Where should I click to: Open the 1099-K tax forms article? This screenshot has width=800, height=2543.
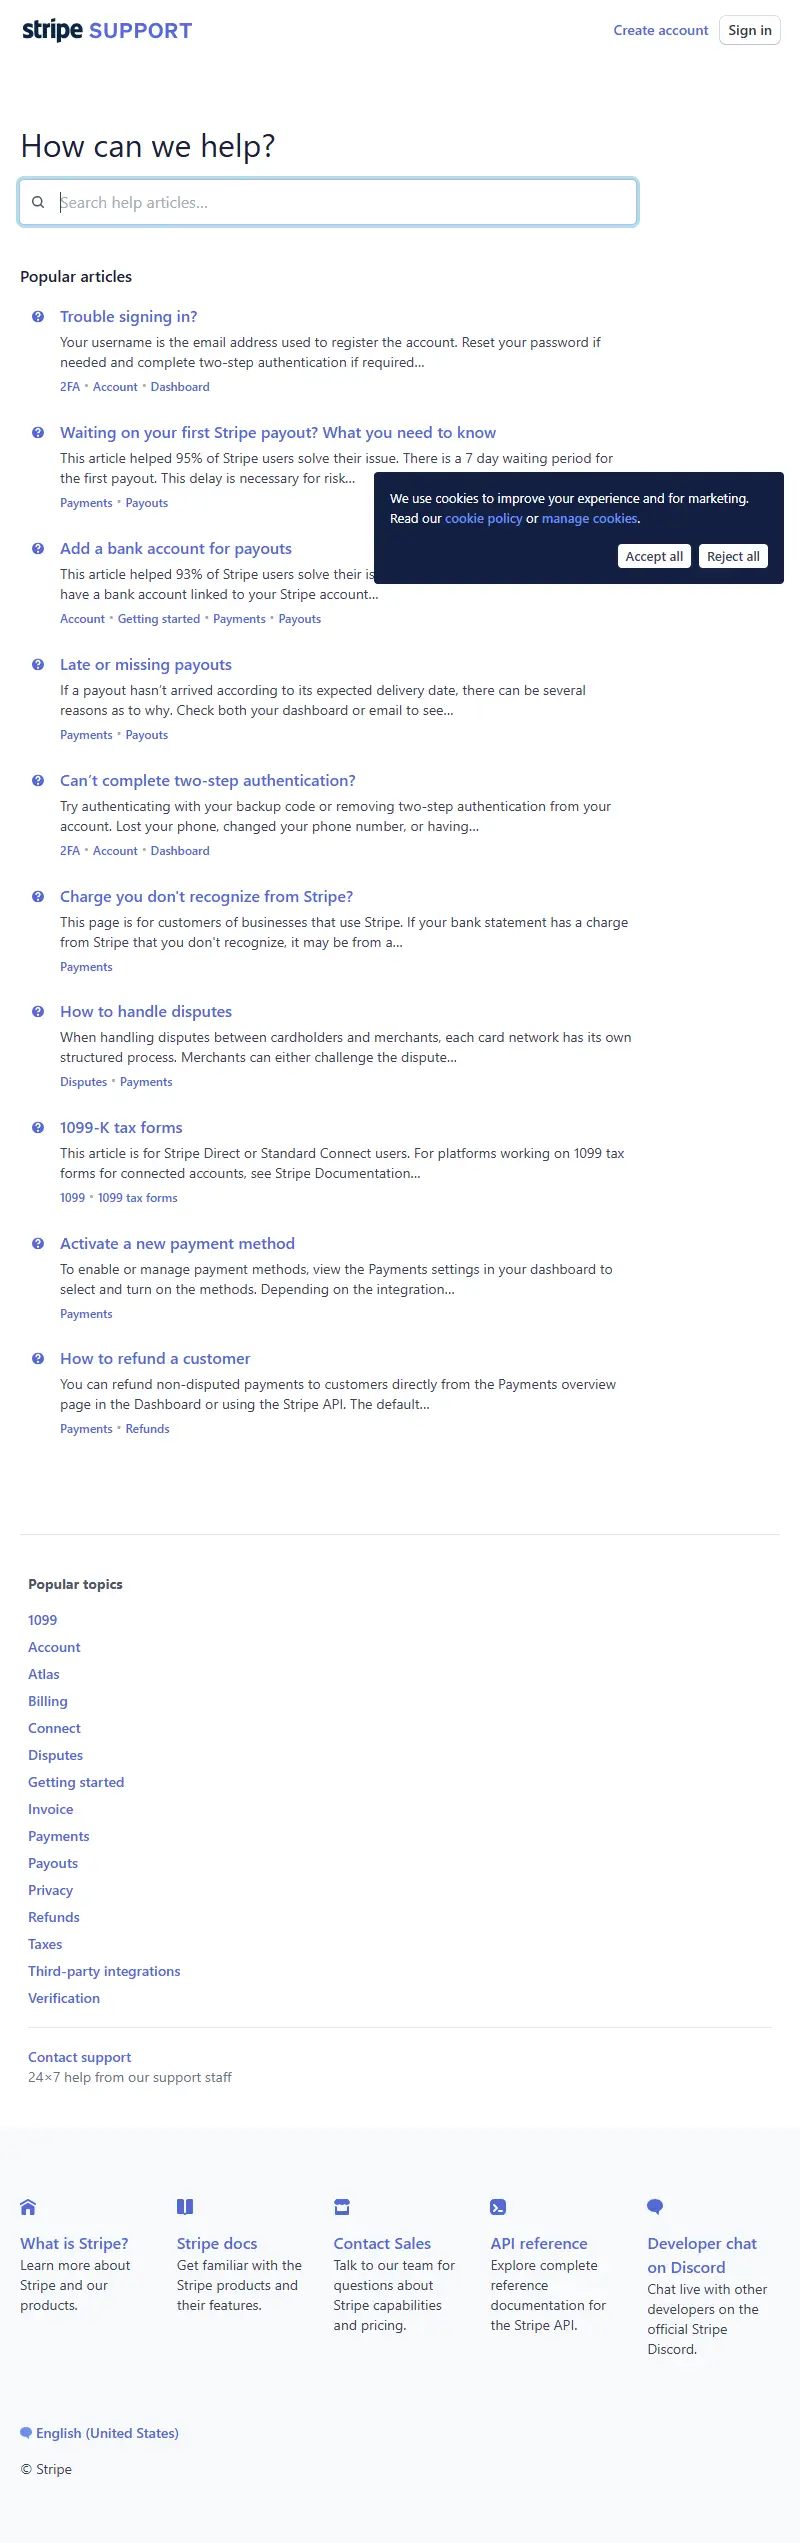click(x=121, y=1128)
